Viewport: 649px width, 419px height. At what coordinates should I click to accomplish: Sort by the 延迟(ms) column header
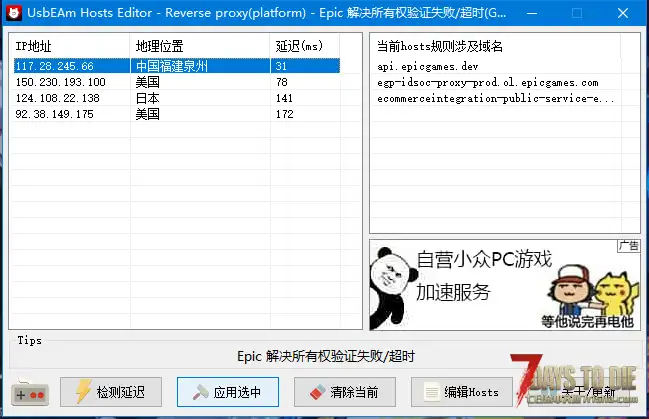(305, 46)
